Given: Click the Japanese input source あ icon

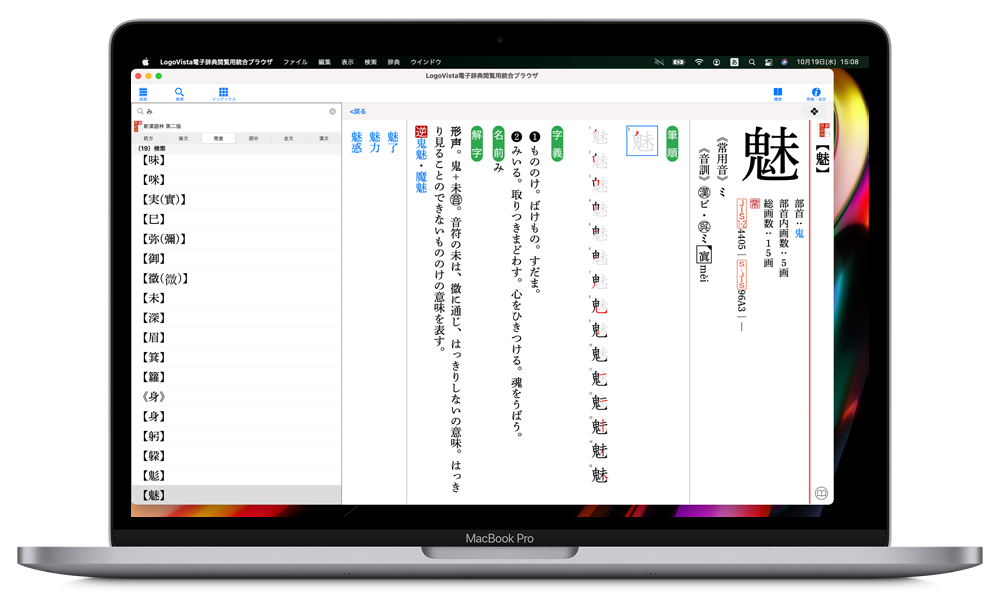Looking at the screenshot, I should (735, 62).
